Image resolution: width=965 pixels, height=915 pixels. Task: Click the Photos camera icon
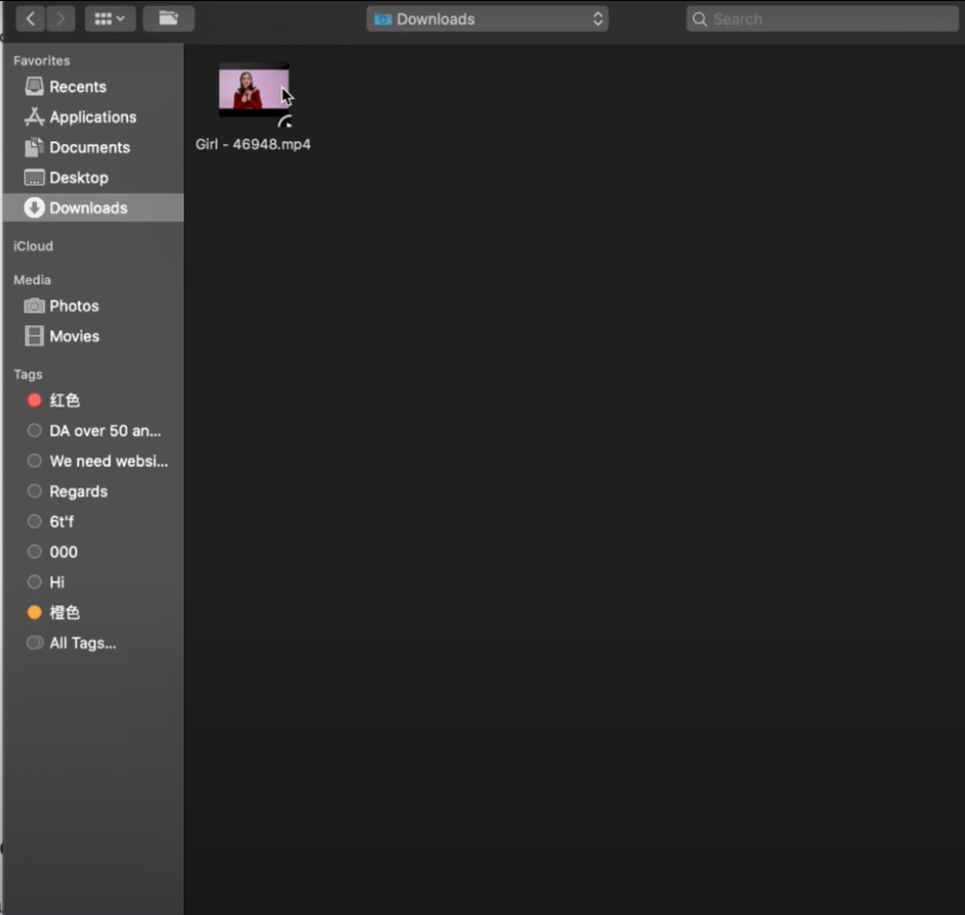coord(34,306)
